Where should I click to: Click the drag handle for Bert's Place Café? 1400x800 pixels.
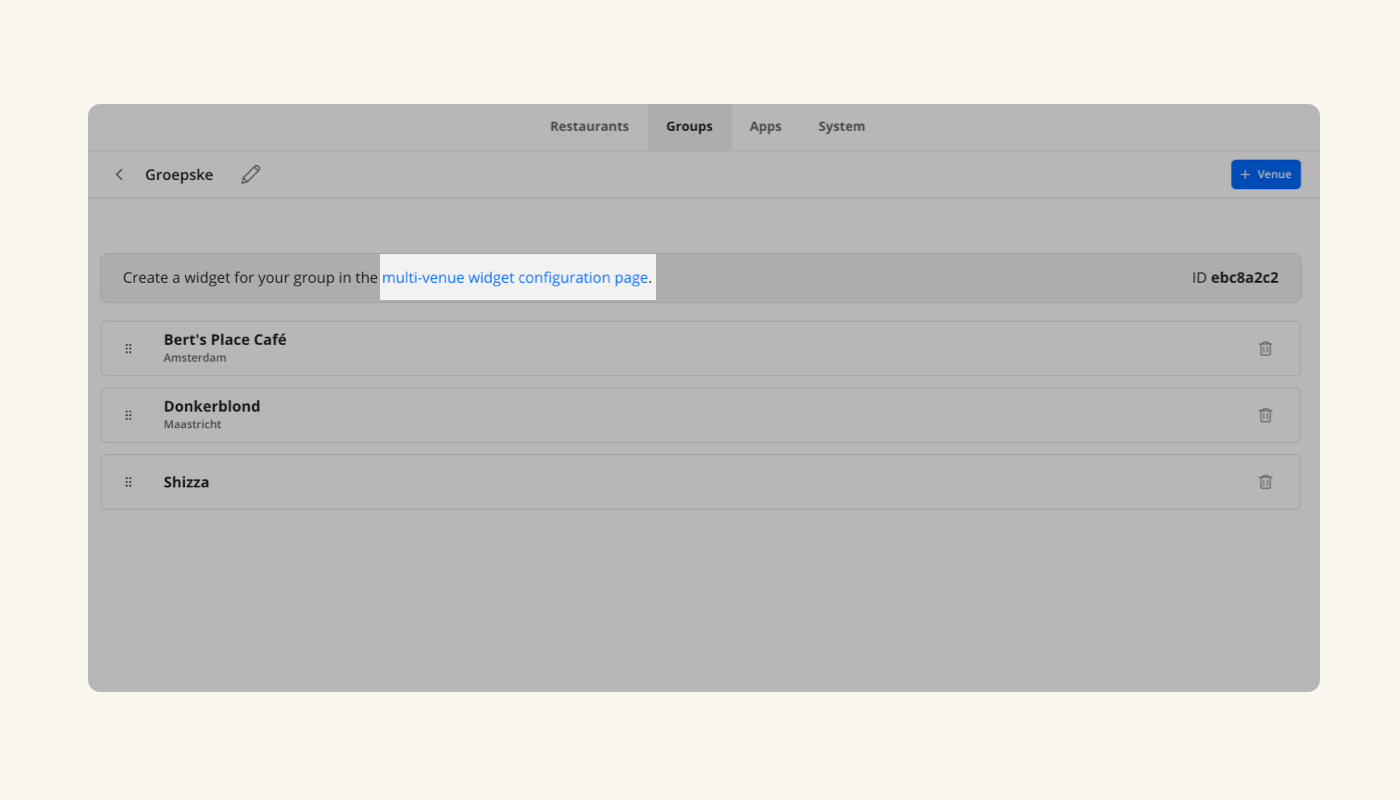pyautogui.click(x=128, y=349)
